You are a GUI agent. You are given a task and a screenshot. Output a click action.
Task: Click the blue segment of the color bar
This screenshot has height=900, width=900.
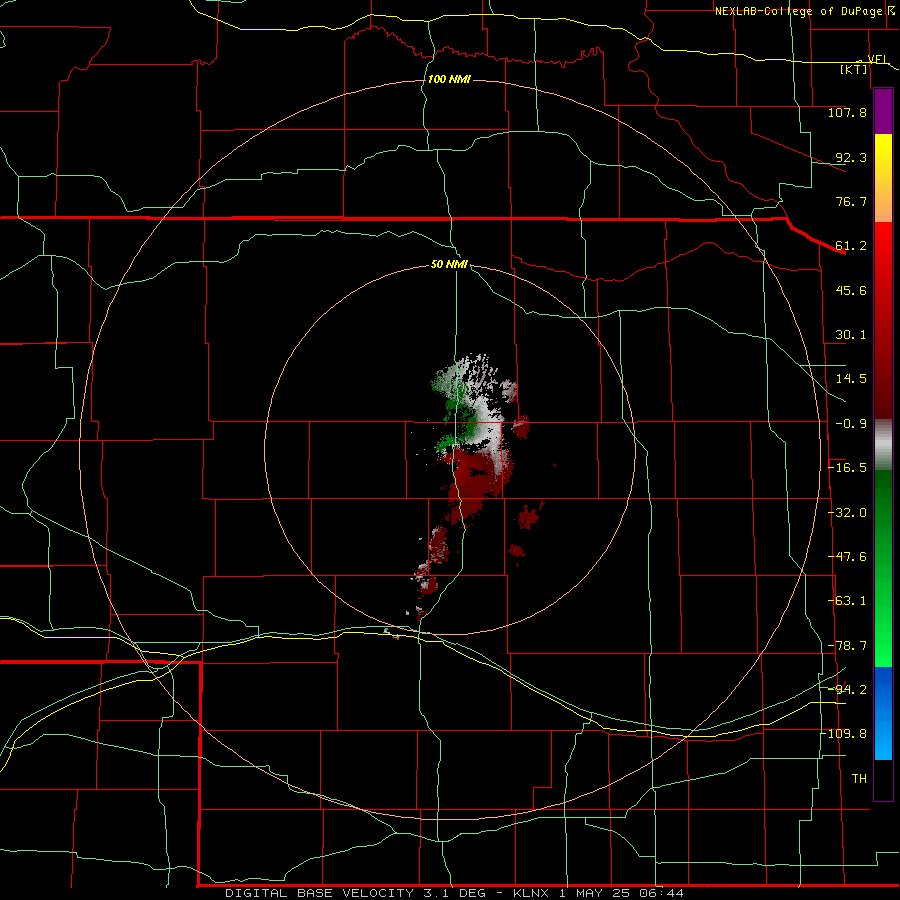point(883,713)
